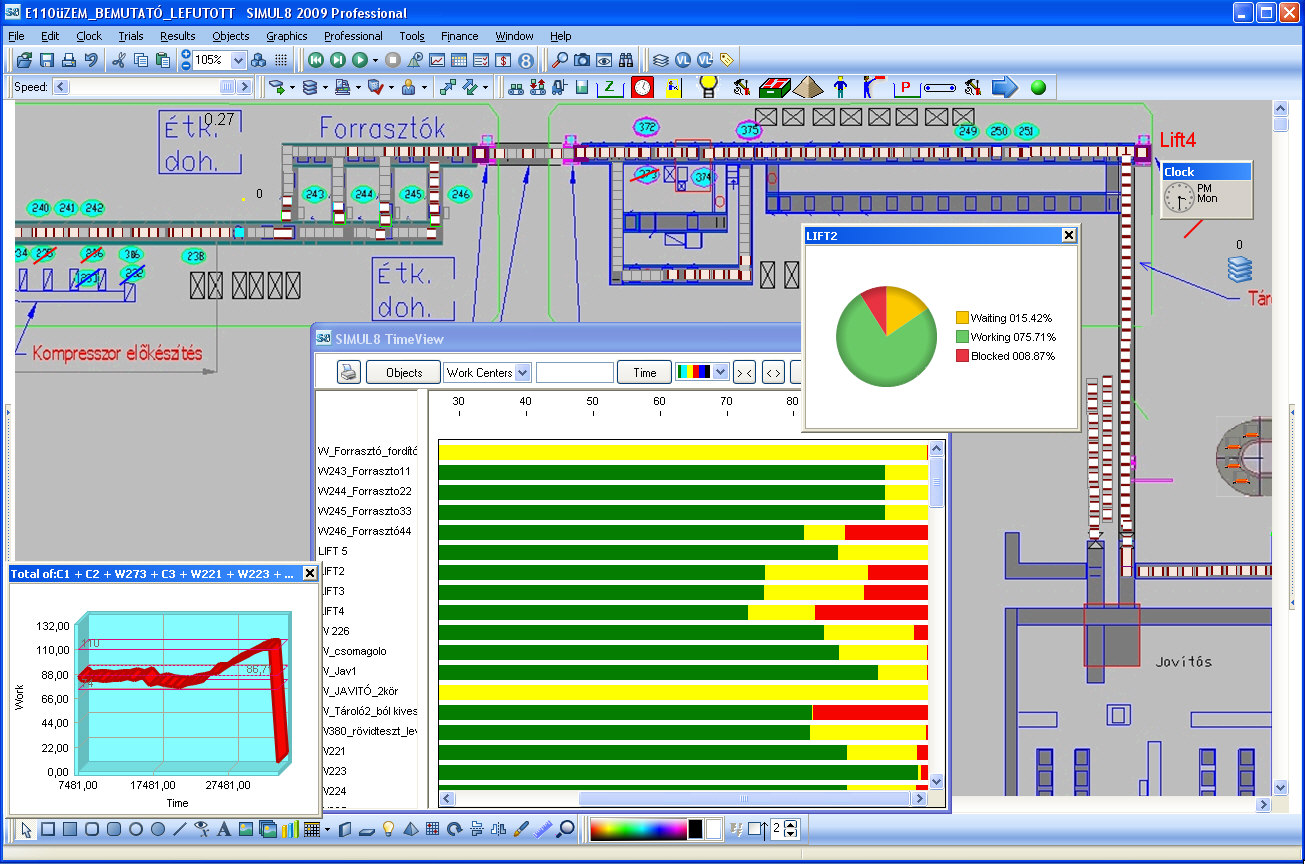Viewport: 1305px width, 864px height.
Task: Select the text A drawing tool
Action: (223, 829)
